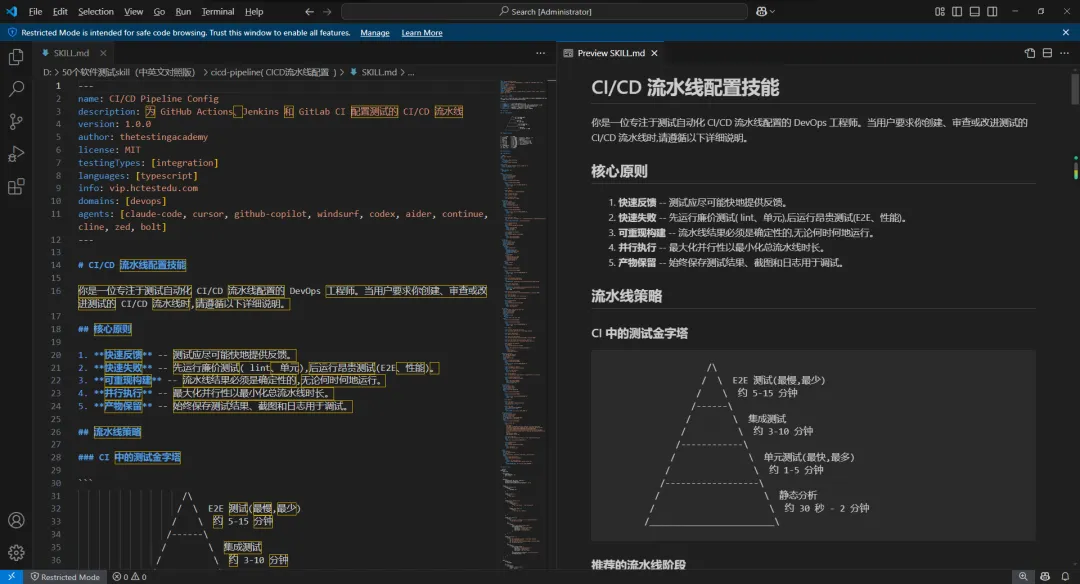Expand 50个软件测试skill breadcrumb folder
The image size is (1080, 584).
tap(129, 72)
